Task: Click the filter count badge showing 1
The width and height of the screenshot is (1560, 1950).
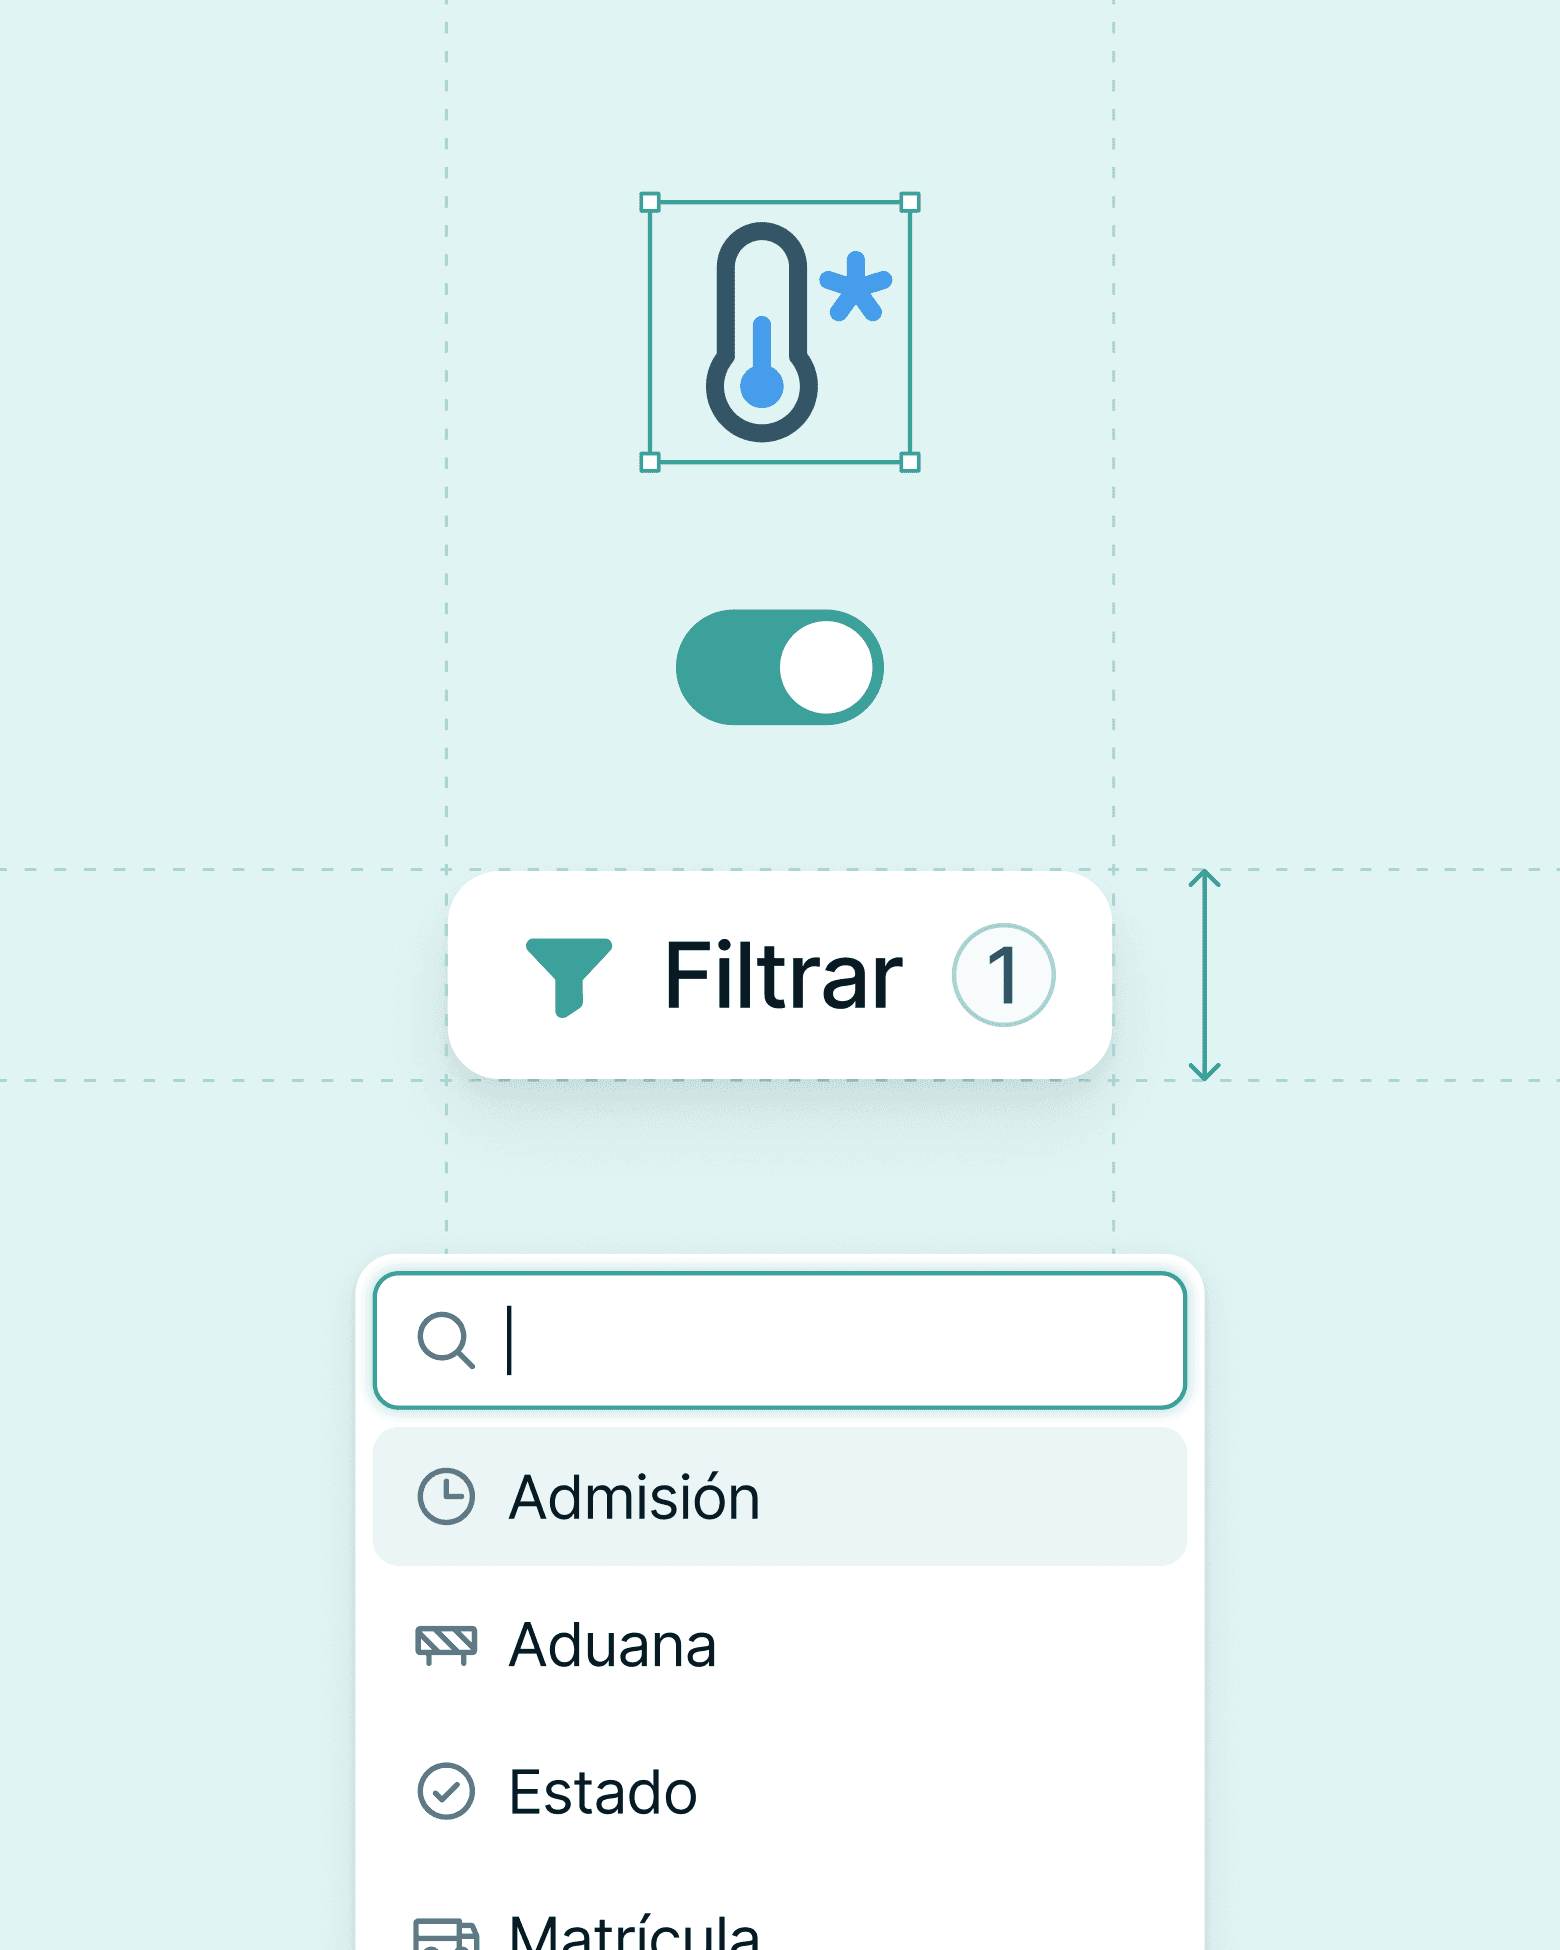Action: pyautogui.click(x=1003, y=975)
